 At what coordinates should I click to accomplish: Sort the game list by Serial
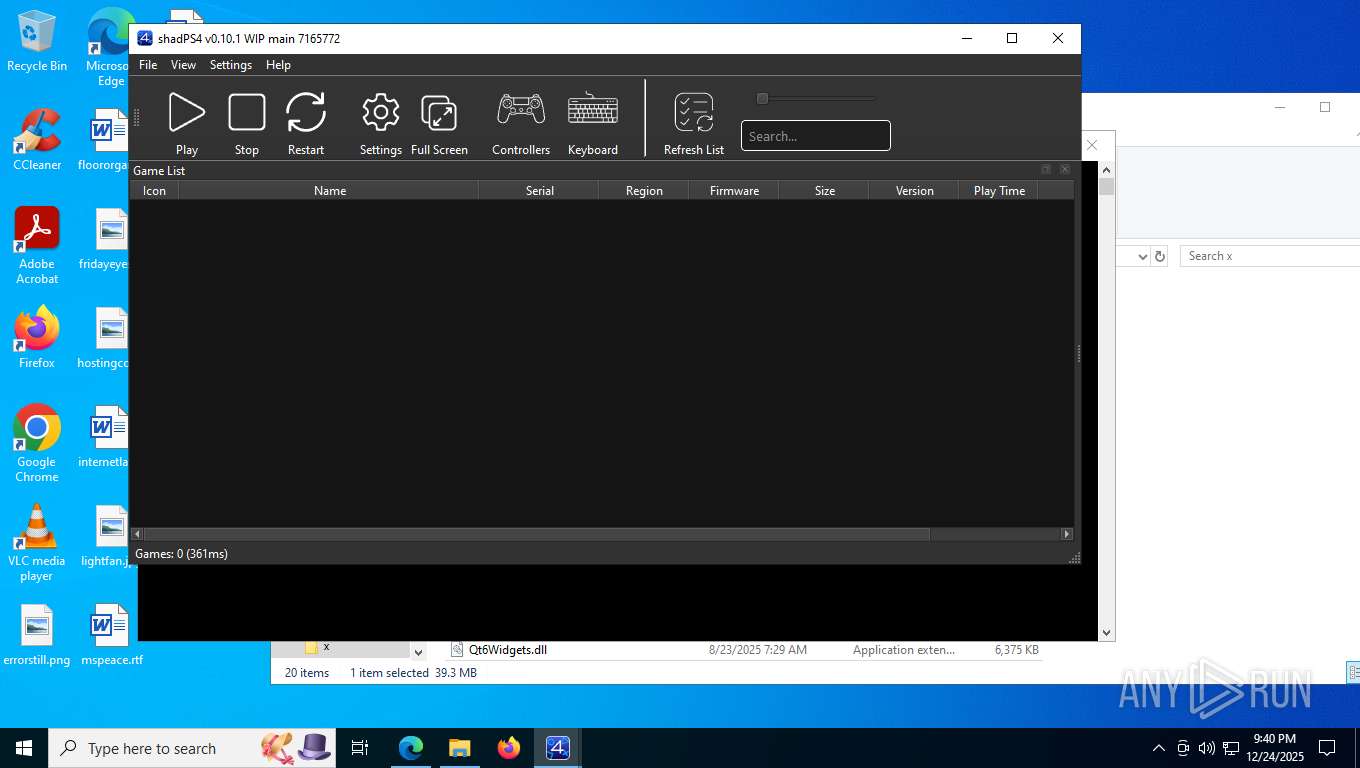[x=539, y=191]
